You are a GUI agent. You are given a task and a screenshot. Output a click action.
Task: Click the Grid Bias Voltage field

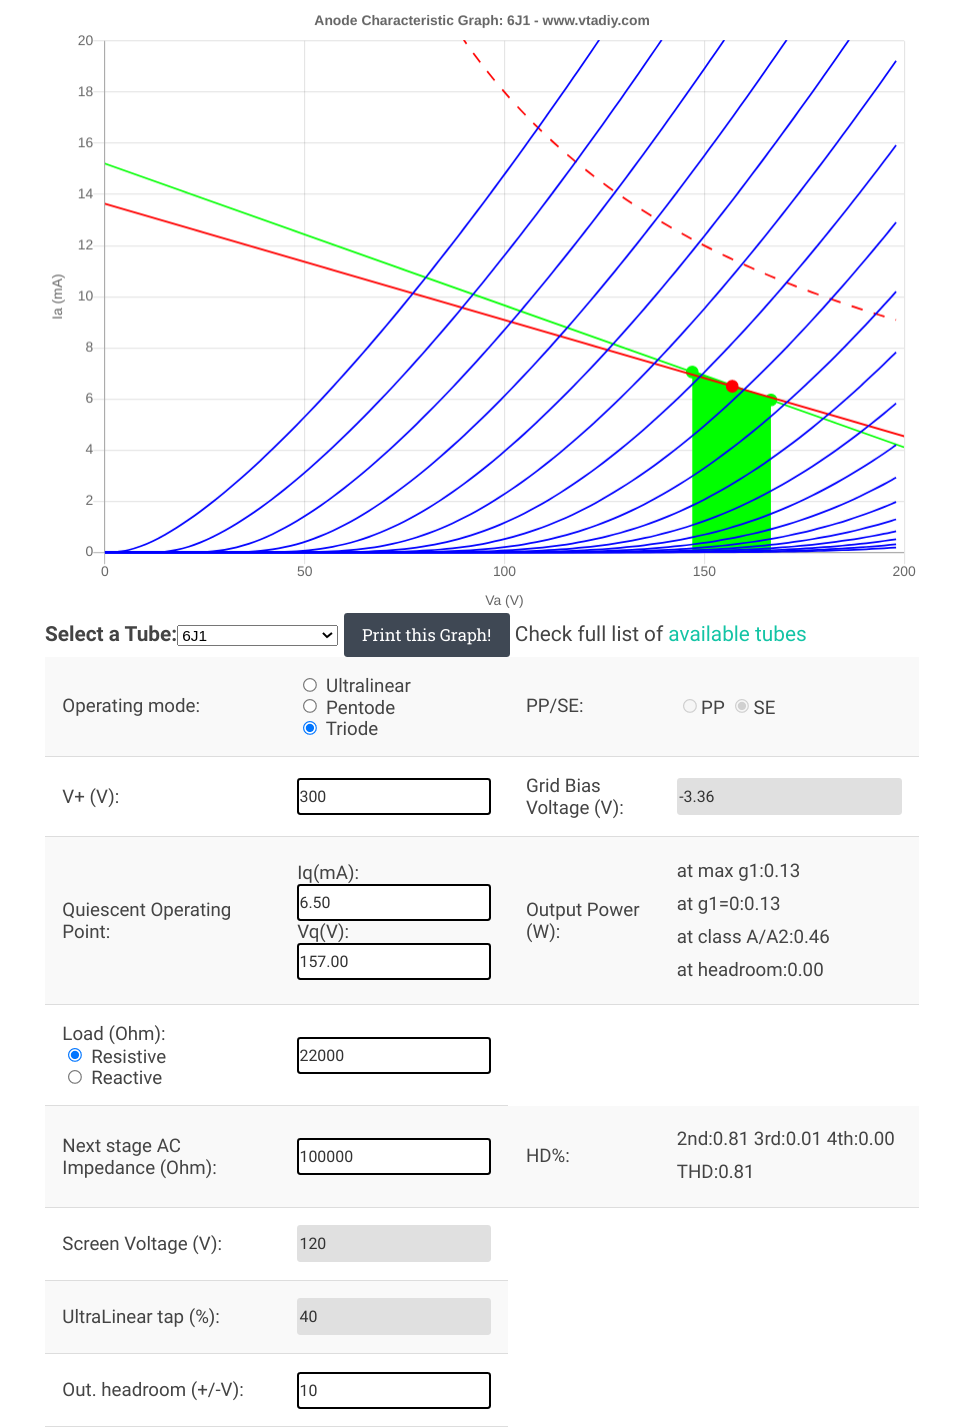[789, 796]
